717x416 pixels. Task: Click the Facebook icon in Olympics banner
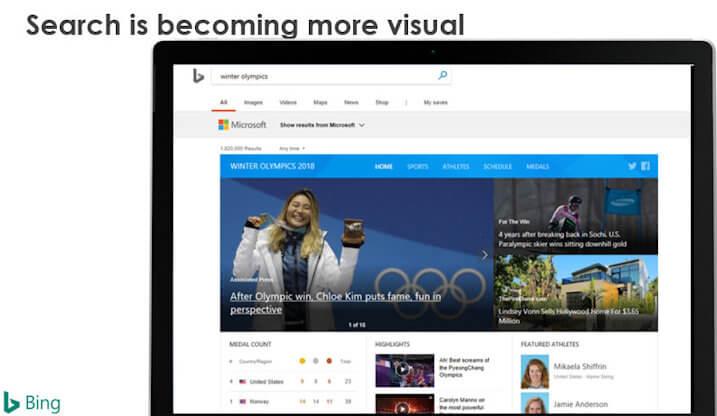click(x=646, y=166)
